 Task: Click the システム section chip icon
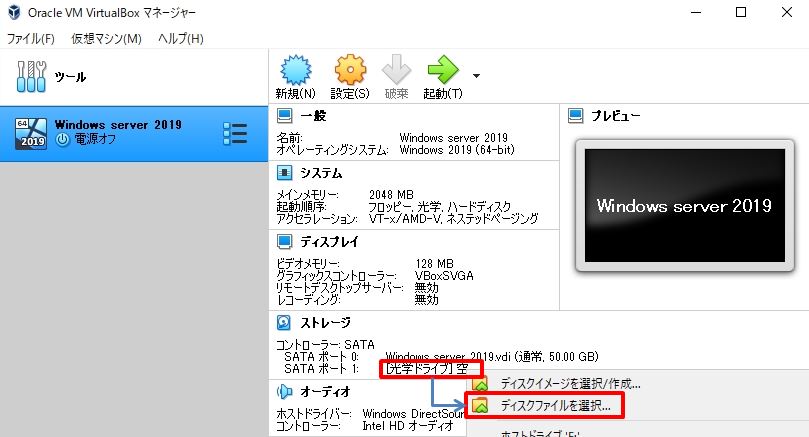284,173
